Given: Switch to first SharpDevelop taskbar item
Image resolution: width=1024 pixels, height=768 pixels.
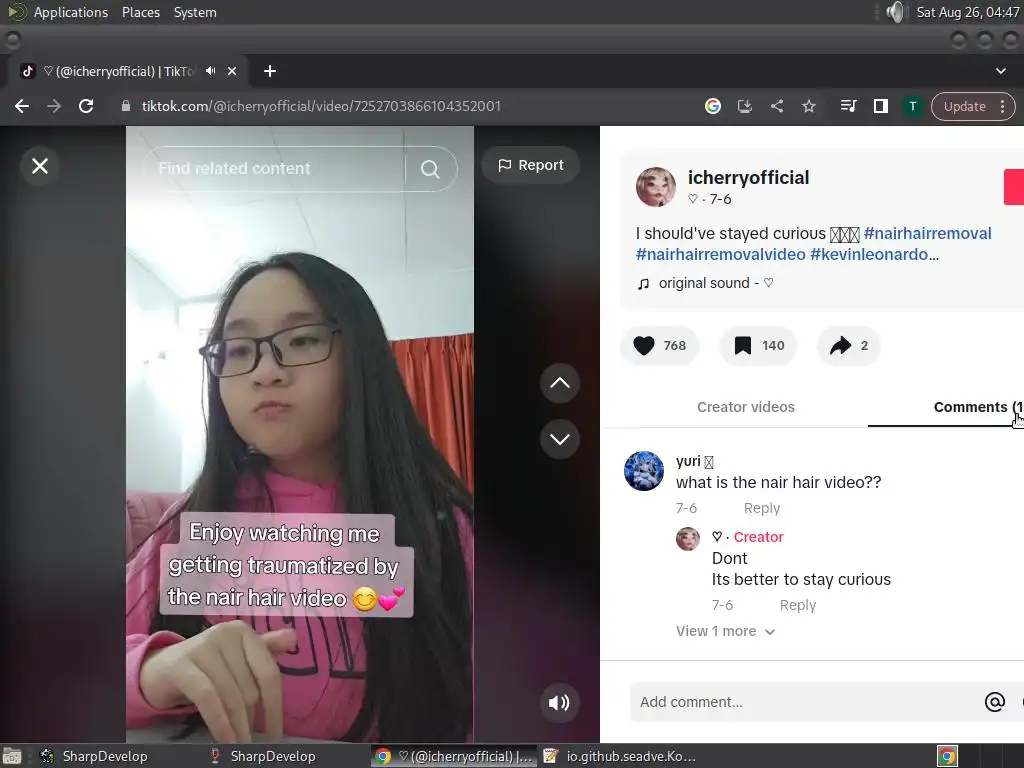Looking at the screenshot, I should [x=95, y=756].
